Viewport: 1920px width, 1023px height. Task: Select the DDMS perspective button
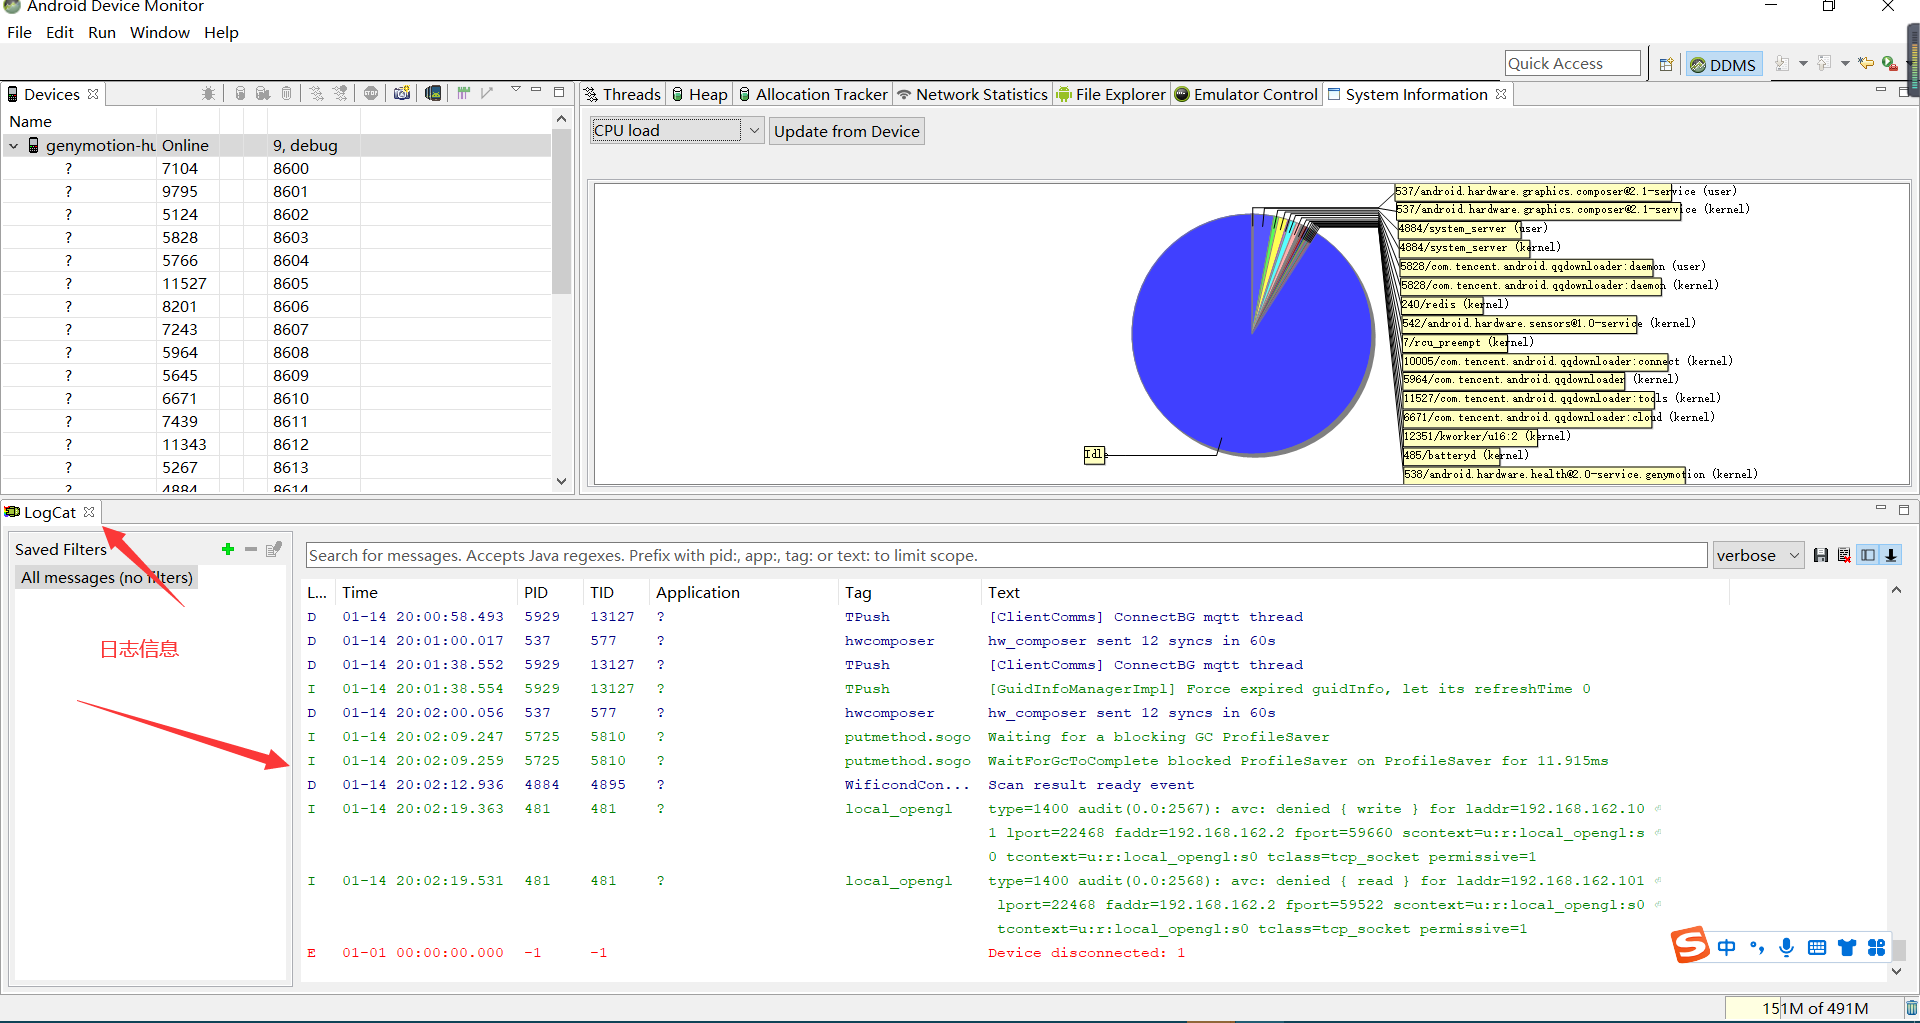[x=1723, y=64]
